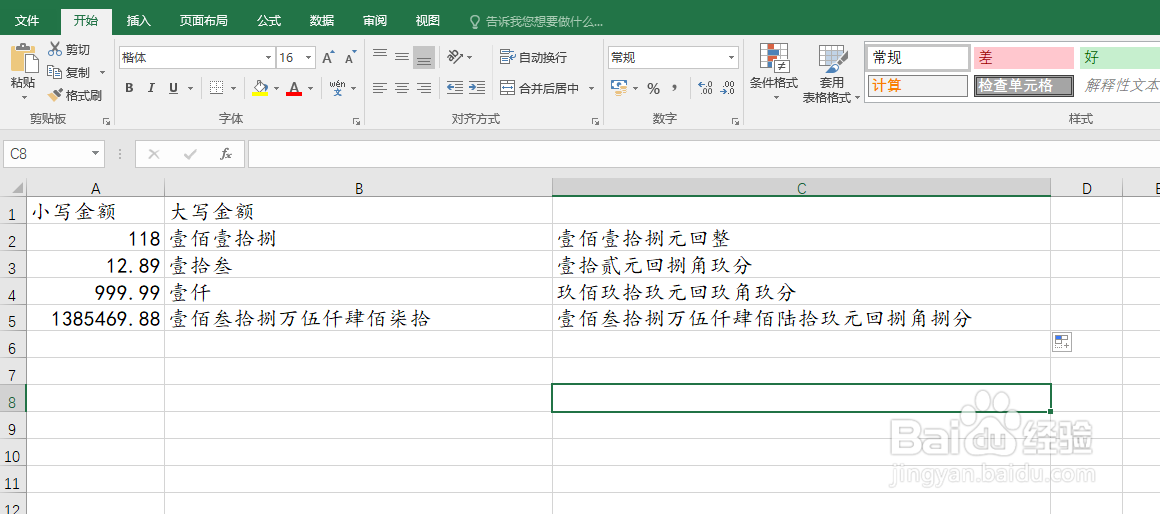Open font size dropdown 16

pyautogui.click(x=308, y=57)
